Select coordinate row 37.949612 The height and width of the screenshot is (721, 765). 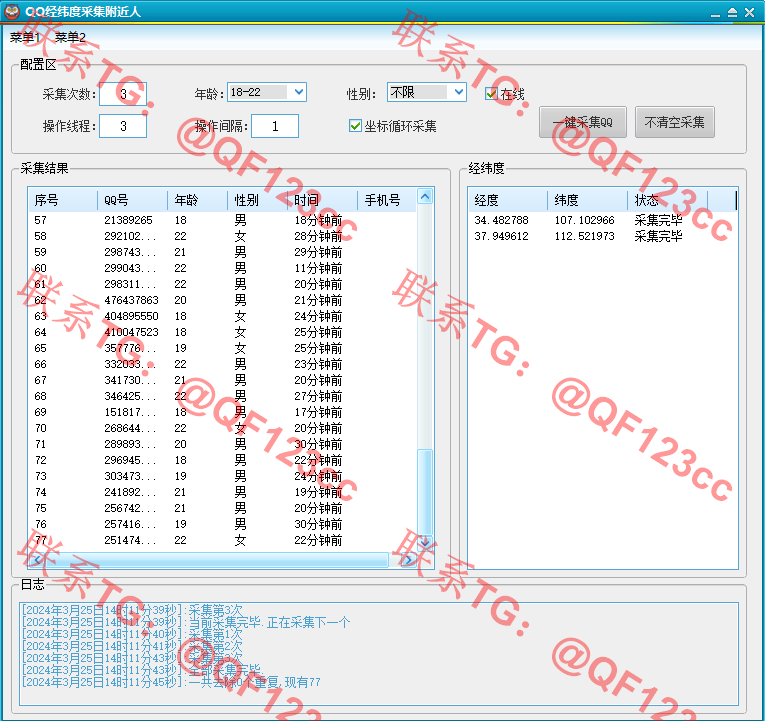[603, 236]
